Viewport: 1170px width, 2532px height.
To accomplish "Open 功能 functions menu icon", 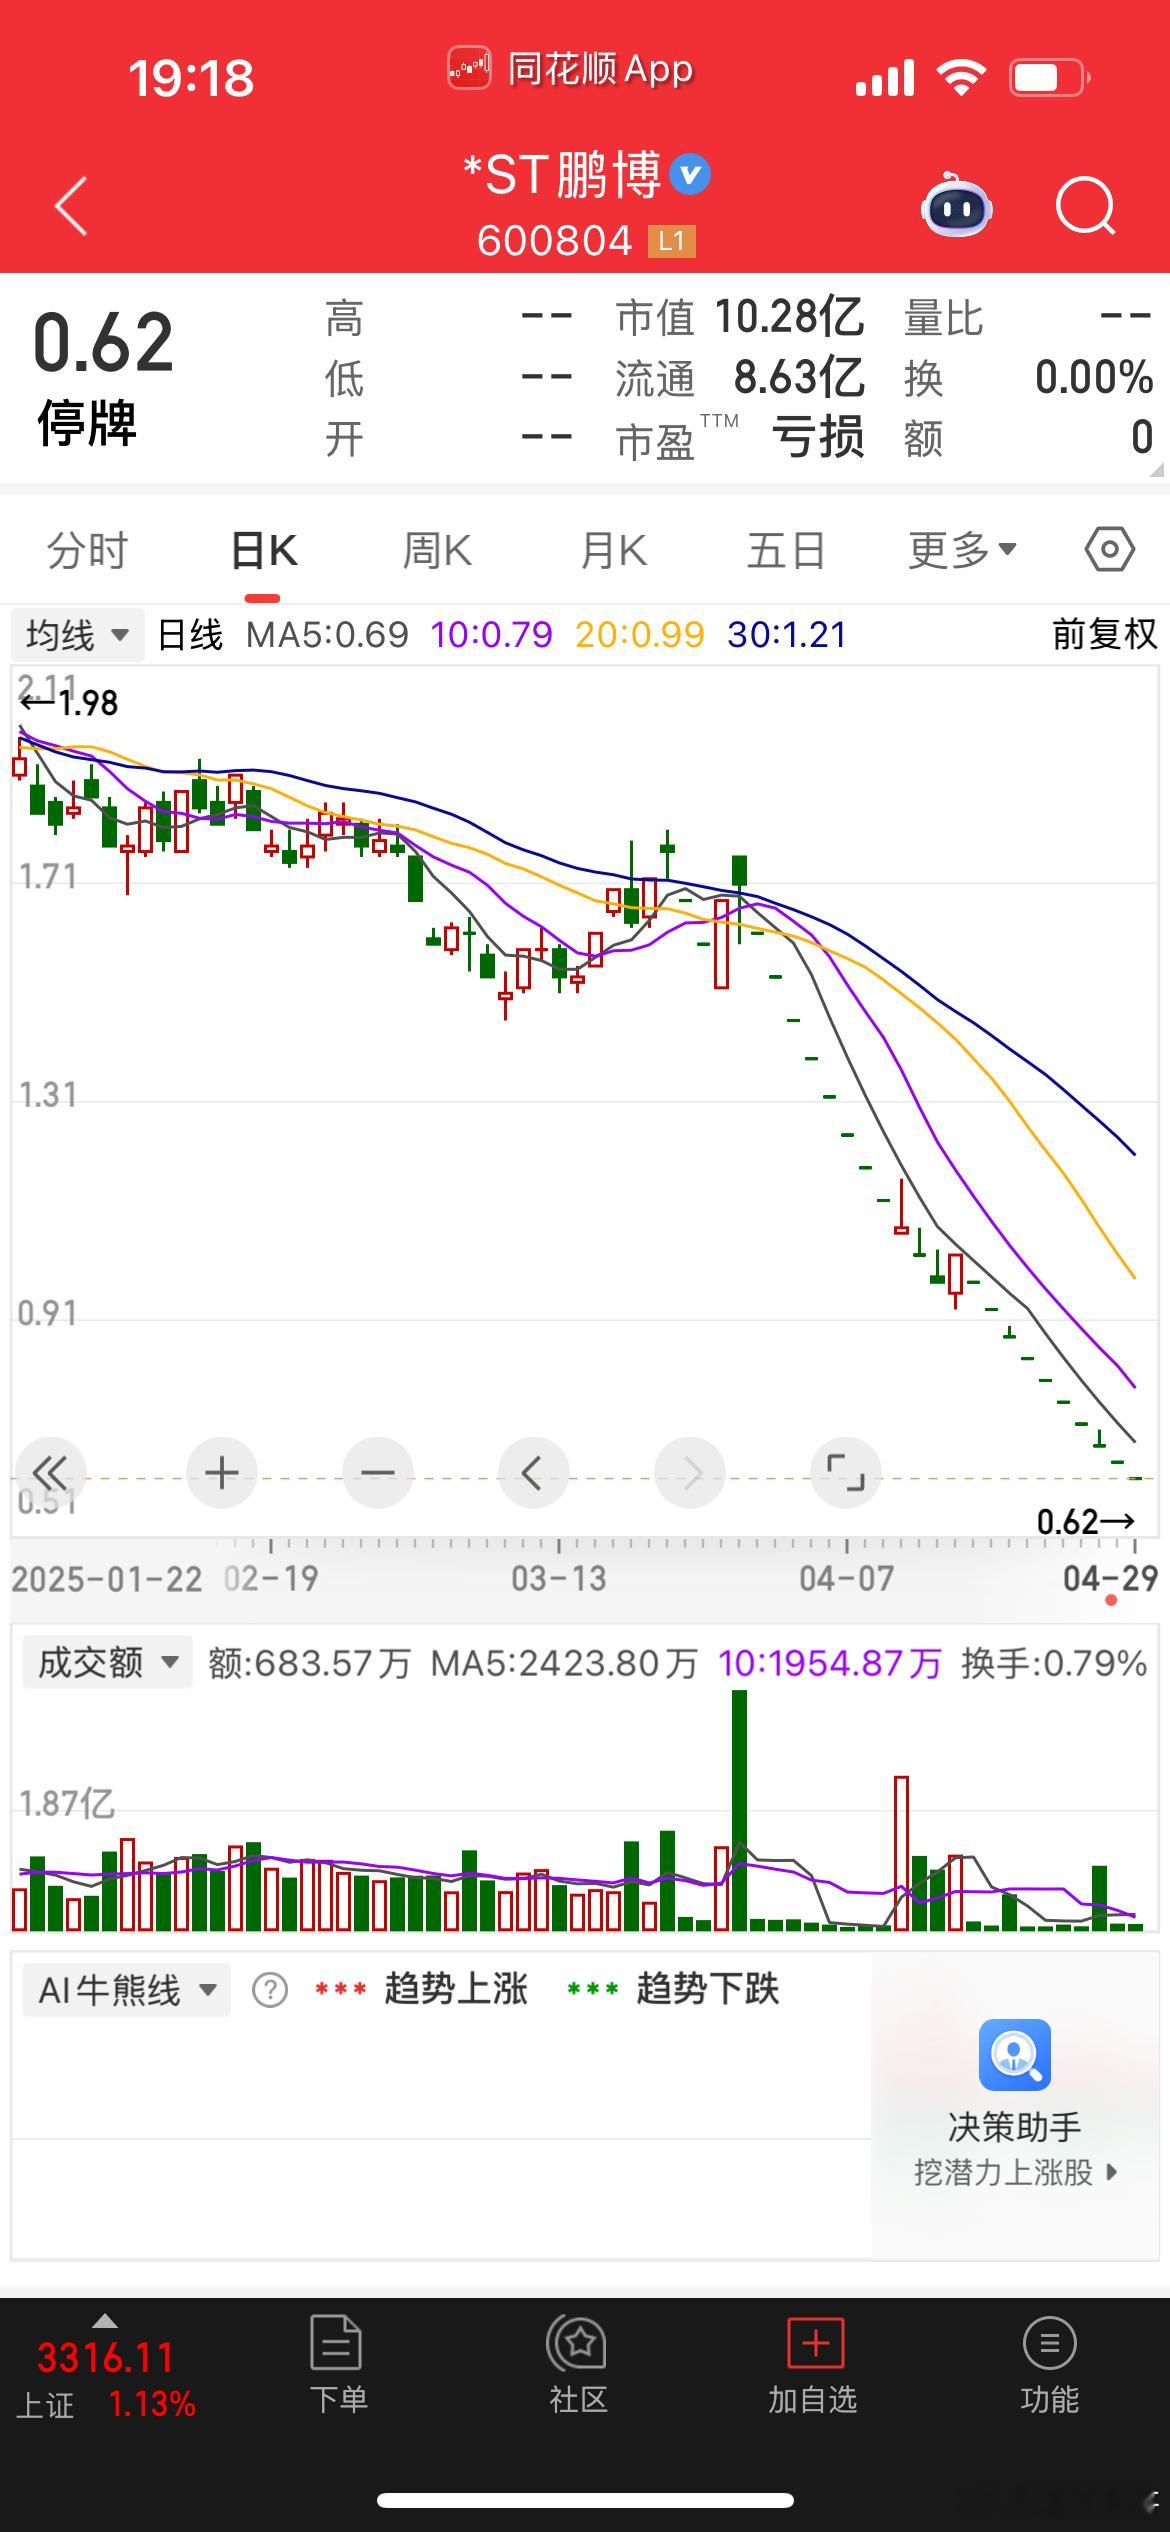I will pos(1049,2343).
